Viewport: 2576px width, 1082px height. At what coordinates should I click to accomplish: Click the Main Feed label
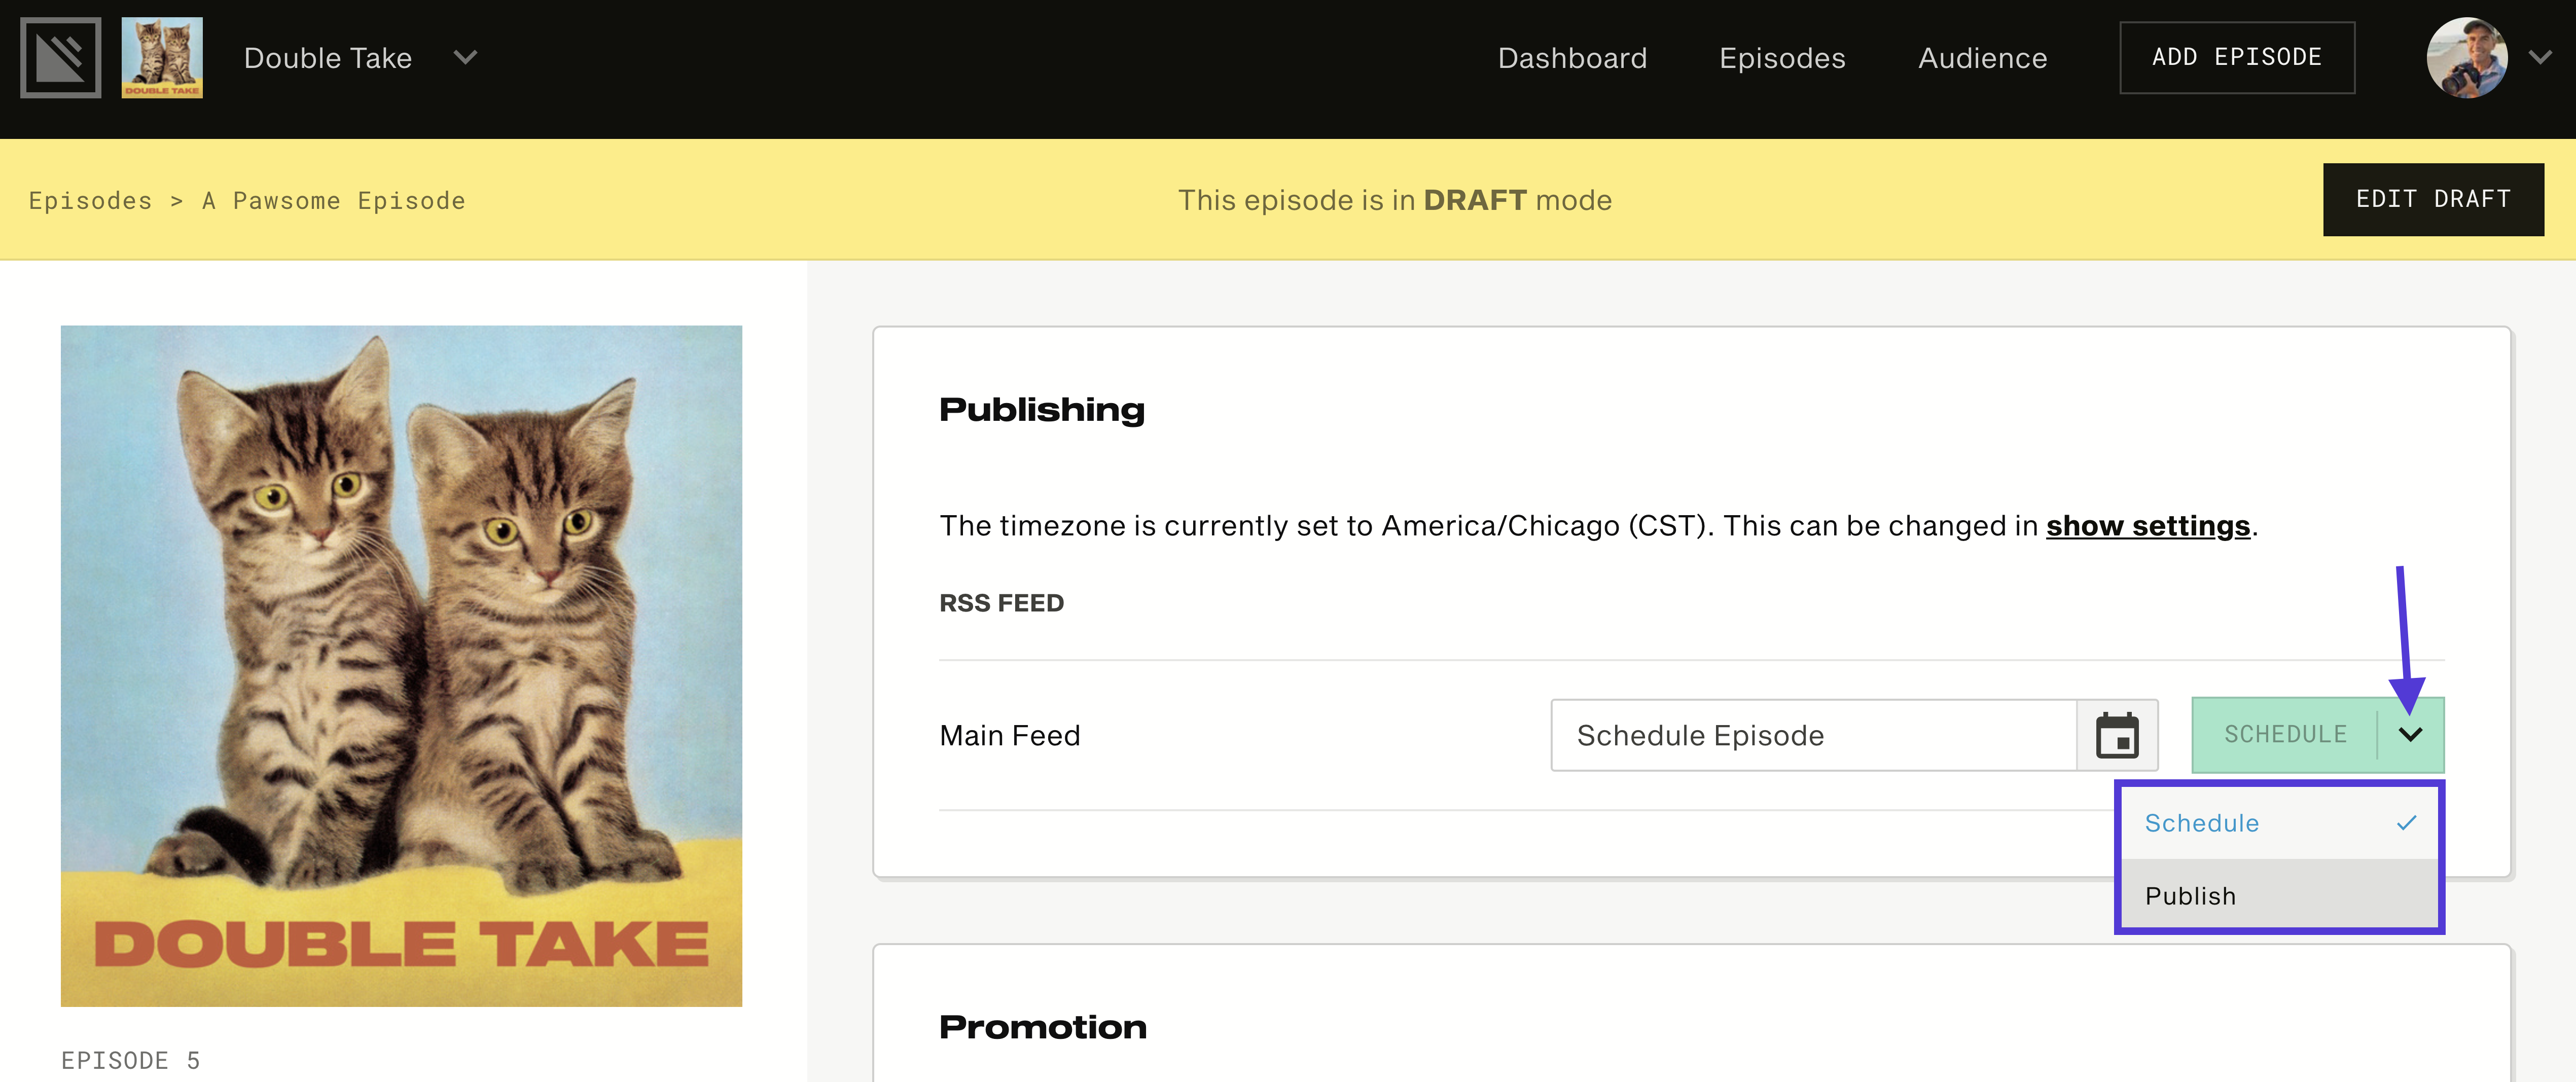pyautogui.click(x=1010, y=735)
